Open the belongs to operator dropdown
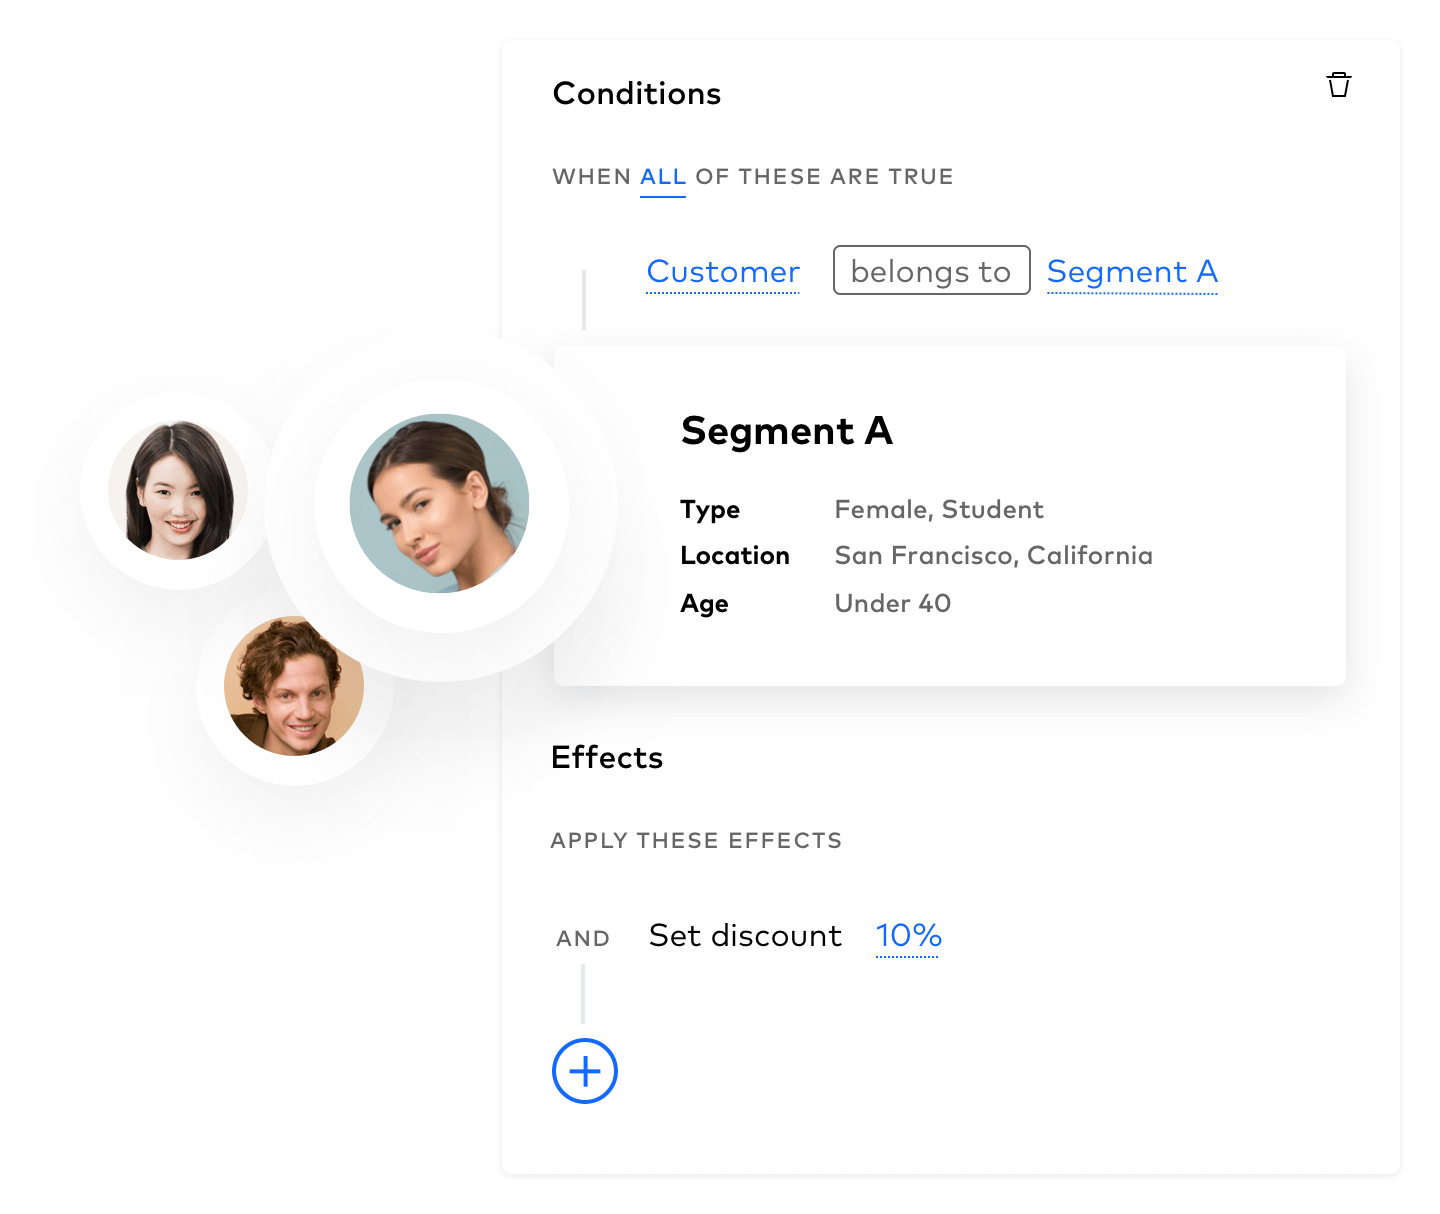 [x=932, y=270]
